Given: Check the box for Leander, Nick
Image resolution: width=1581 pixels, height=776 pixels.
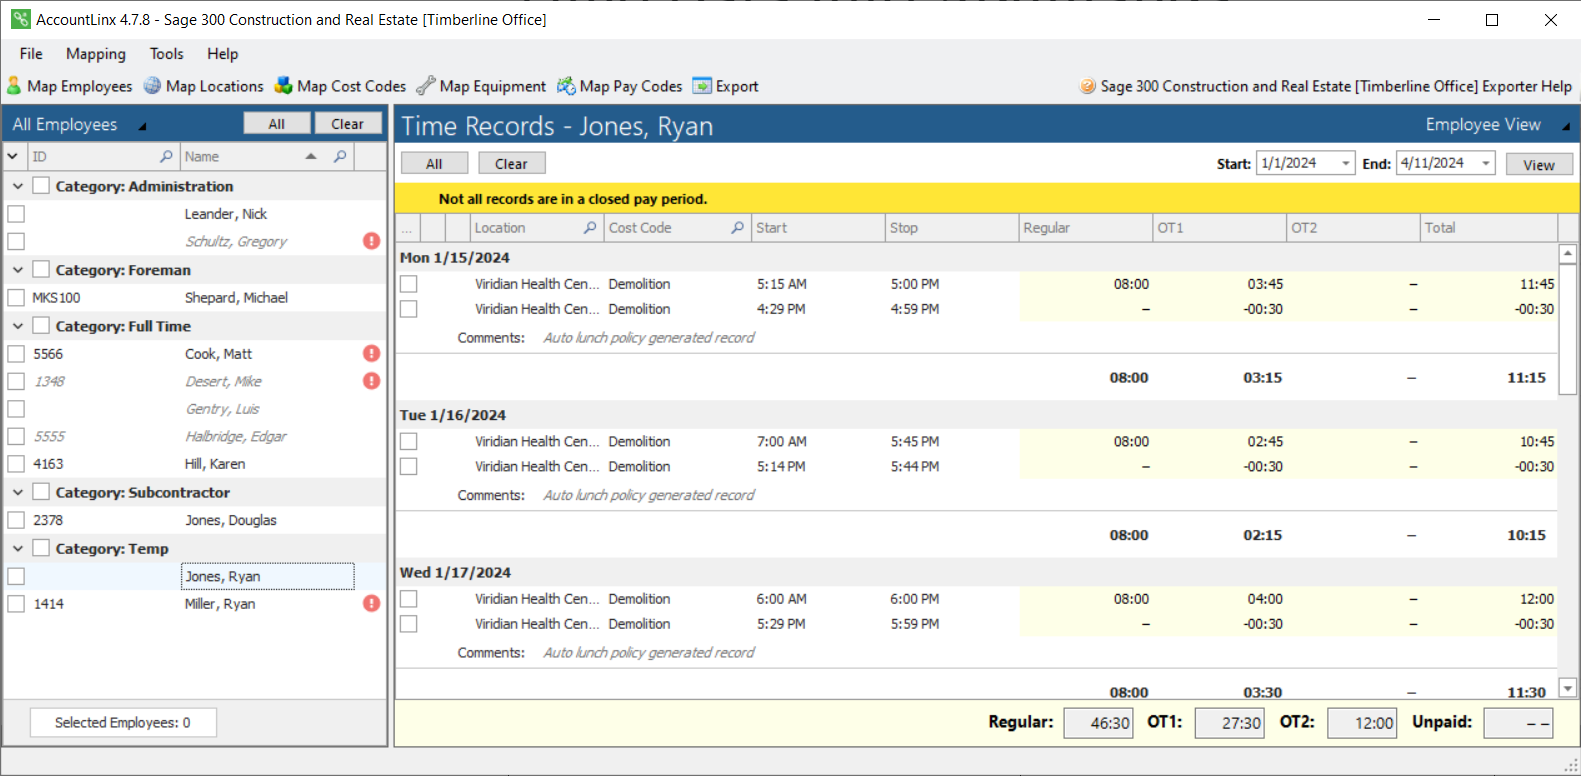Looking at the screenshot, I should point(16,214).
